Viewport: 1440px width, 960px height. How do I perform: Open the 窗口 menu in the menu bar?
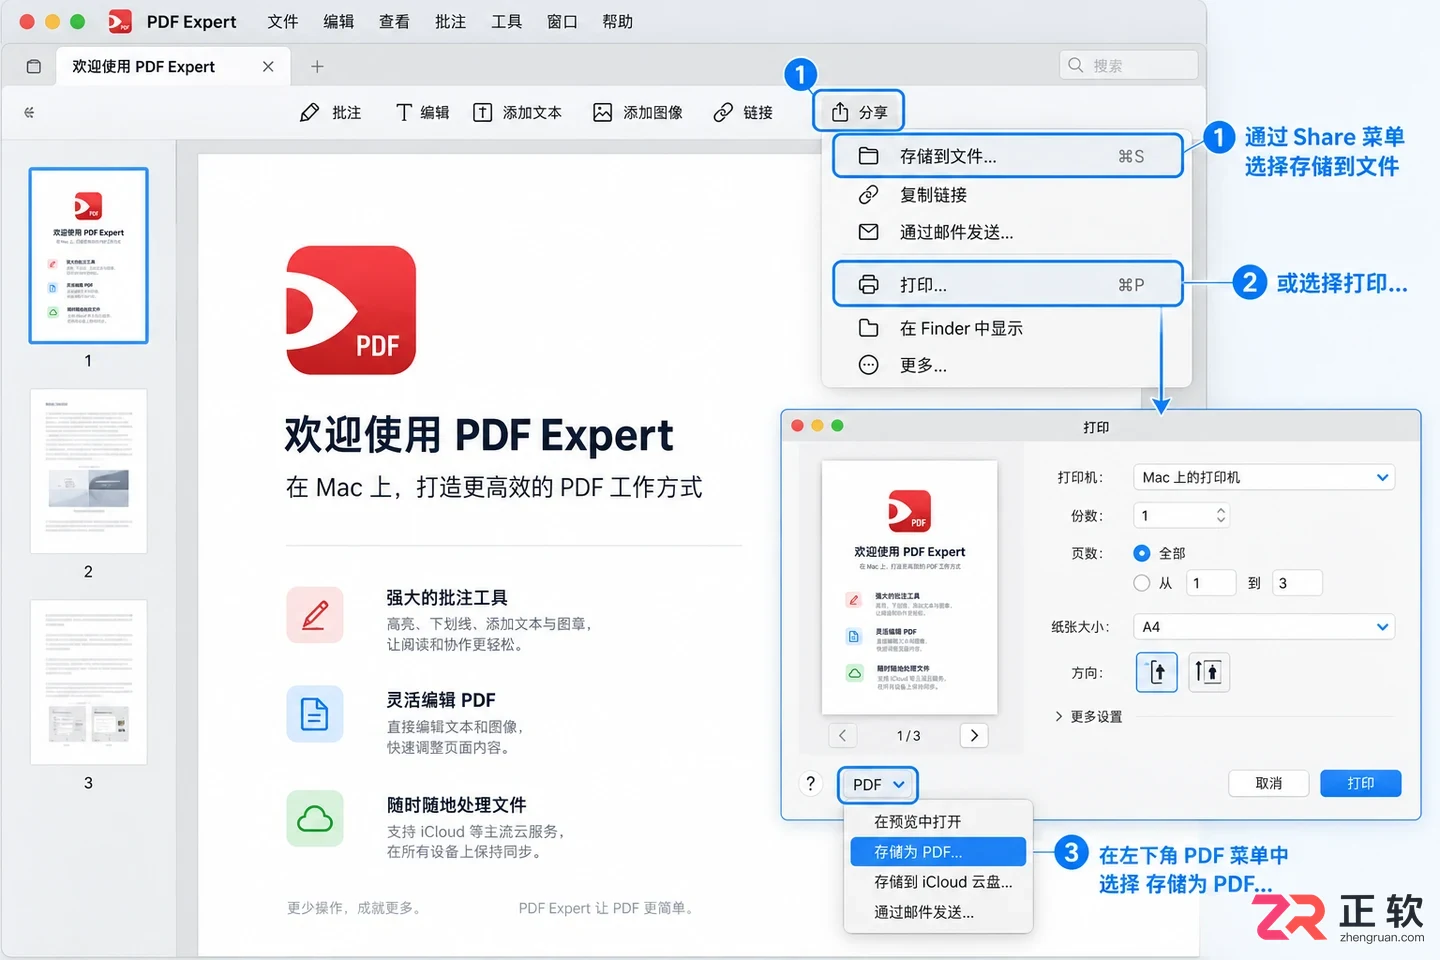[x=562, y=21]
